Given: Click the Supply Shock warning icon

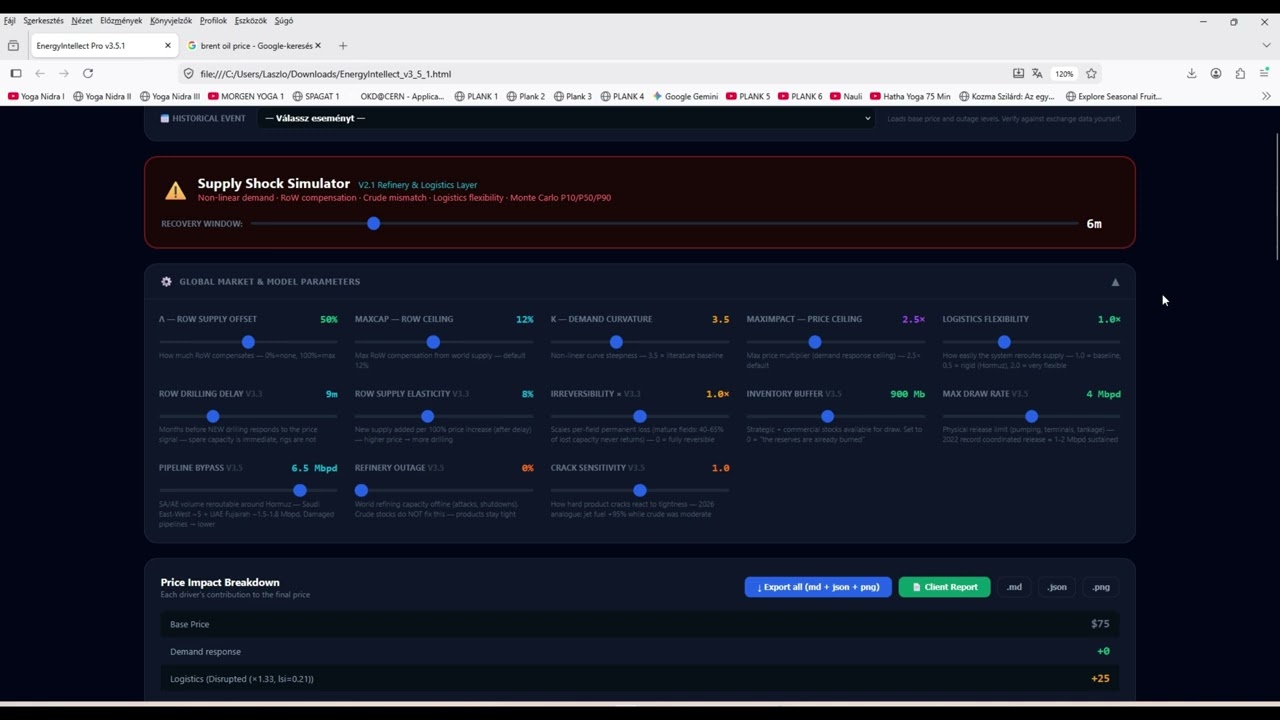Looking at the screenshot, I should tap(175, 191).
